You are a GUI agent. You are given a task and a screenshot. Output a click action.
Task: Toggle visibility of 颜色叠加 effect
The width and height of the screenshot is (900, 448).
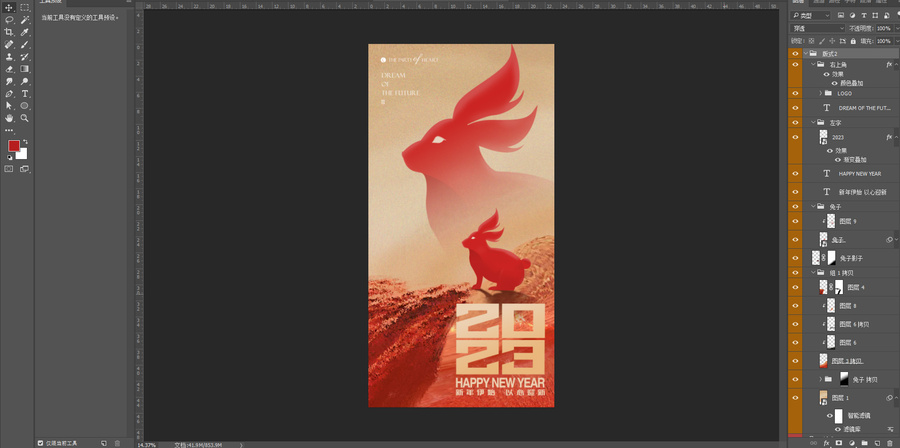[835, 83]
